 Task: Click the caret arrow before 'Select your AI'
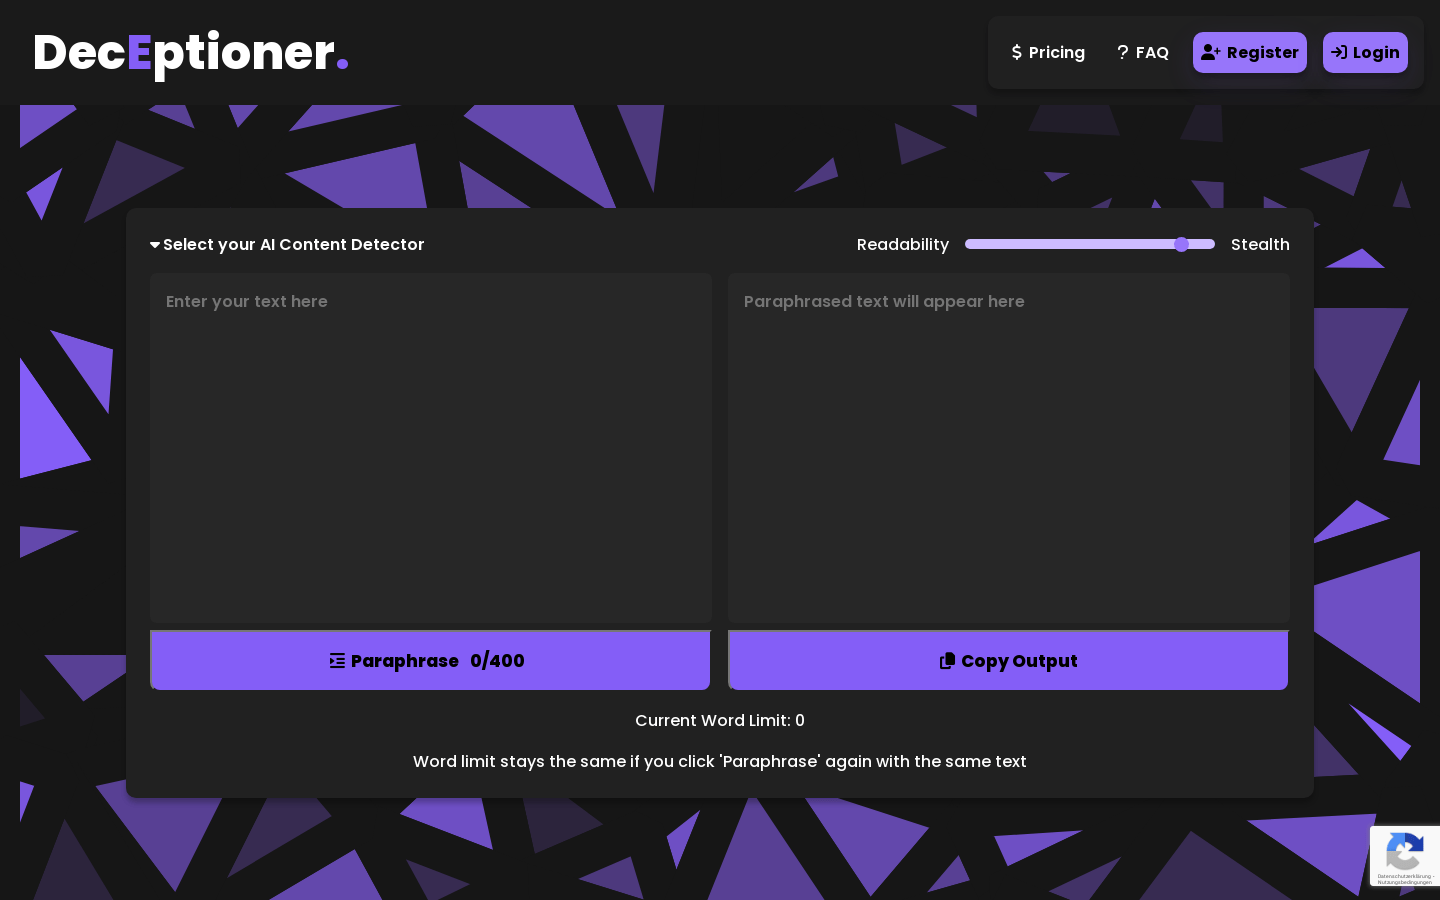pyautogui.click(x=155, y=245)
